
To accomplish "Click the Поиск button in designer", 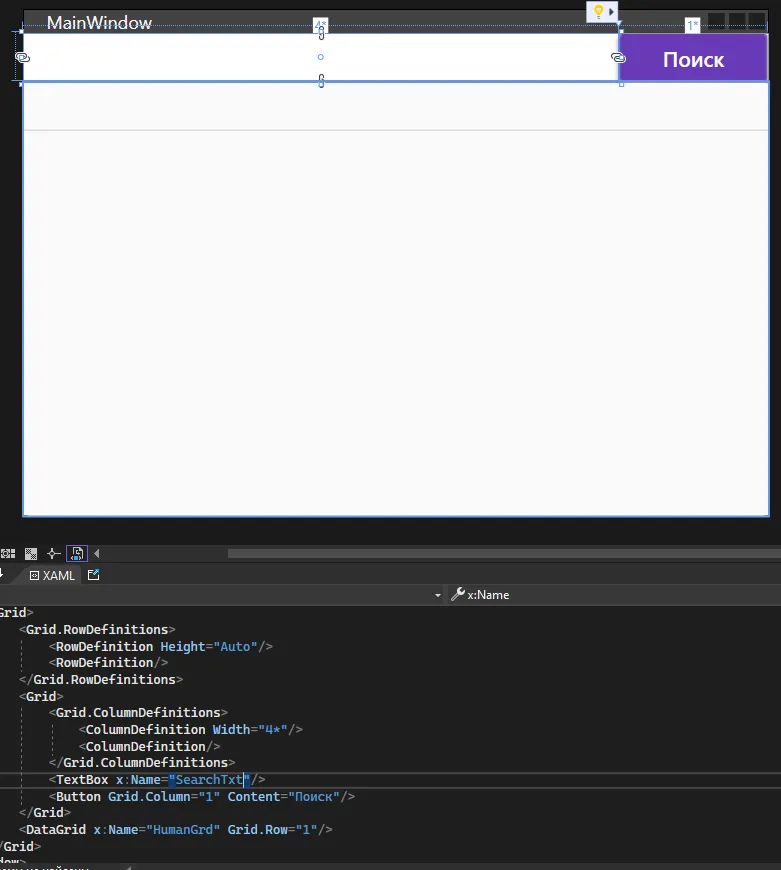I will tap(693, 58).
